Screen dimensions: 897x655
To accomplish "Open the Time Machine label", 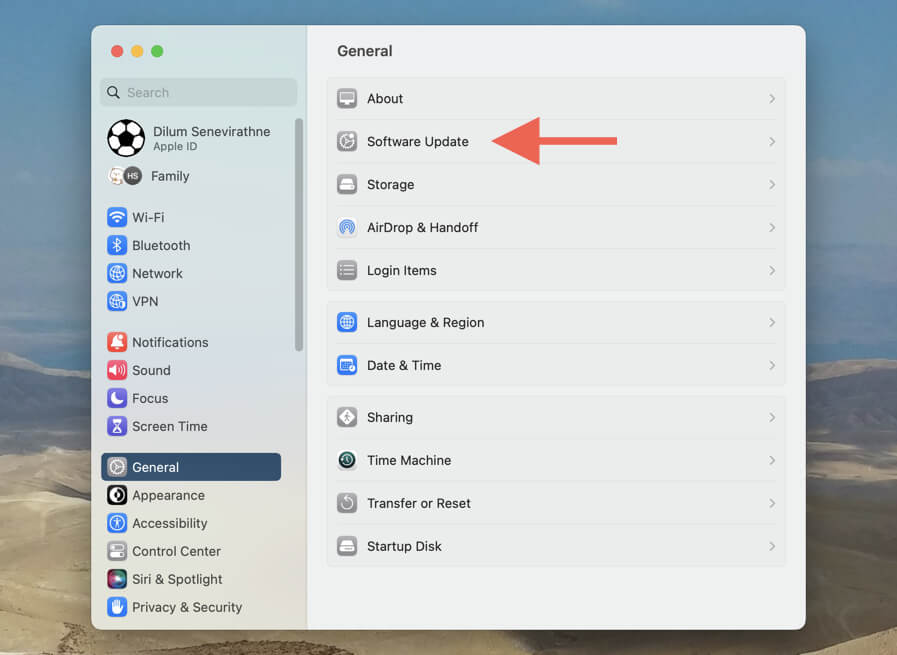I will coord(408,460).
